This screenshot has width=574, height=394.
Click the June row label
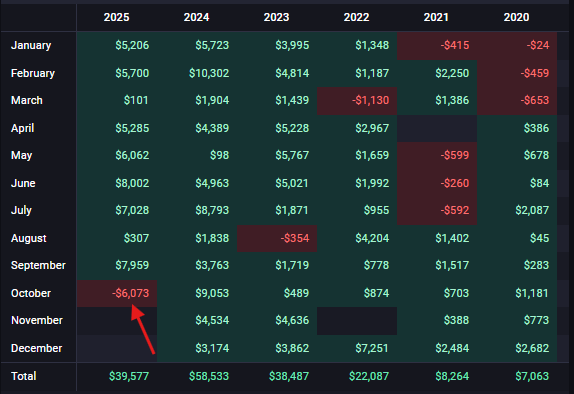(x=23, y=183)
